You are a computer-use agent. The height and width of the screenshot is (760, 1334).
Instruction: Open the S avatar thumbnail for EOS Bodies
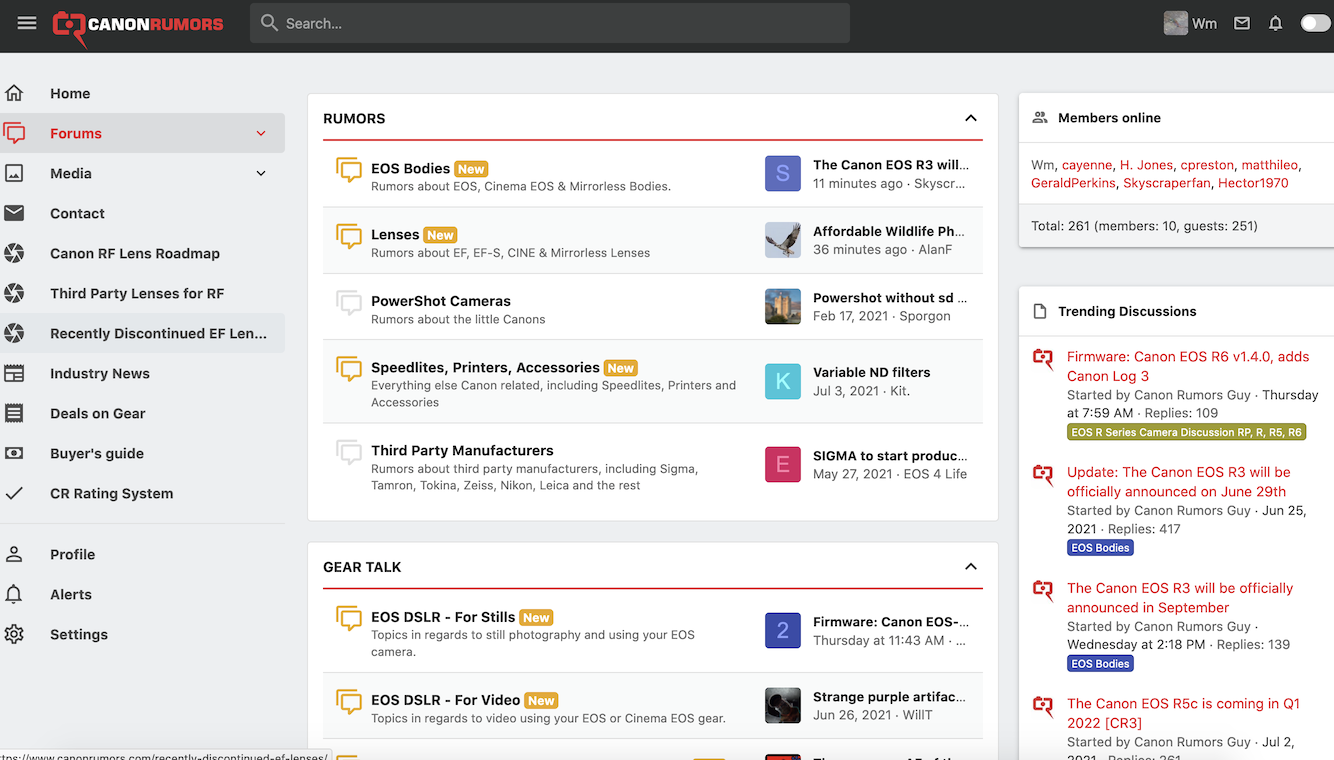pos(783,173)
